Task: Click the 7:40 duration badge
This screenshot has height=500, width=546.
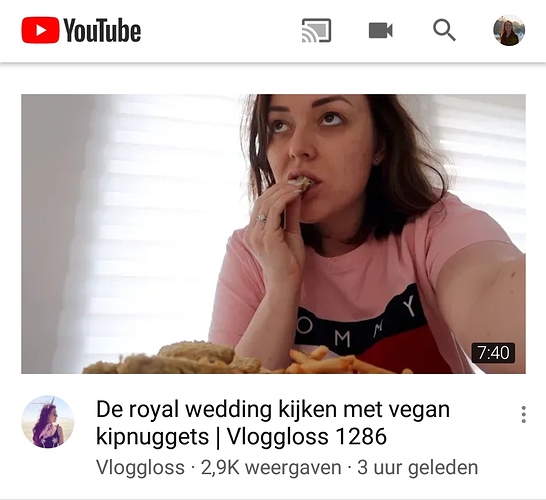Action: click(493, 353)
